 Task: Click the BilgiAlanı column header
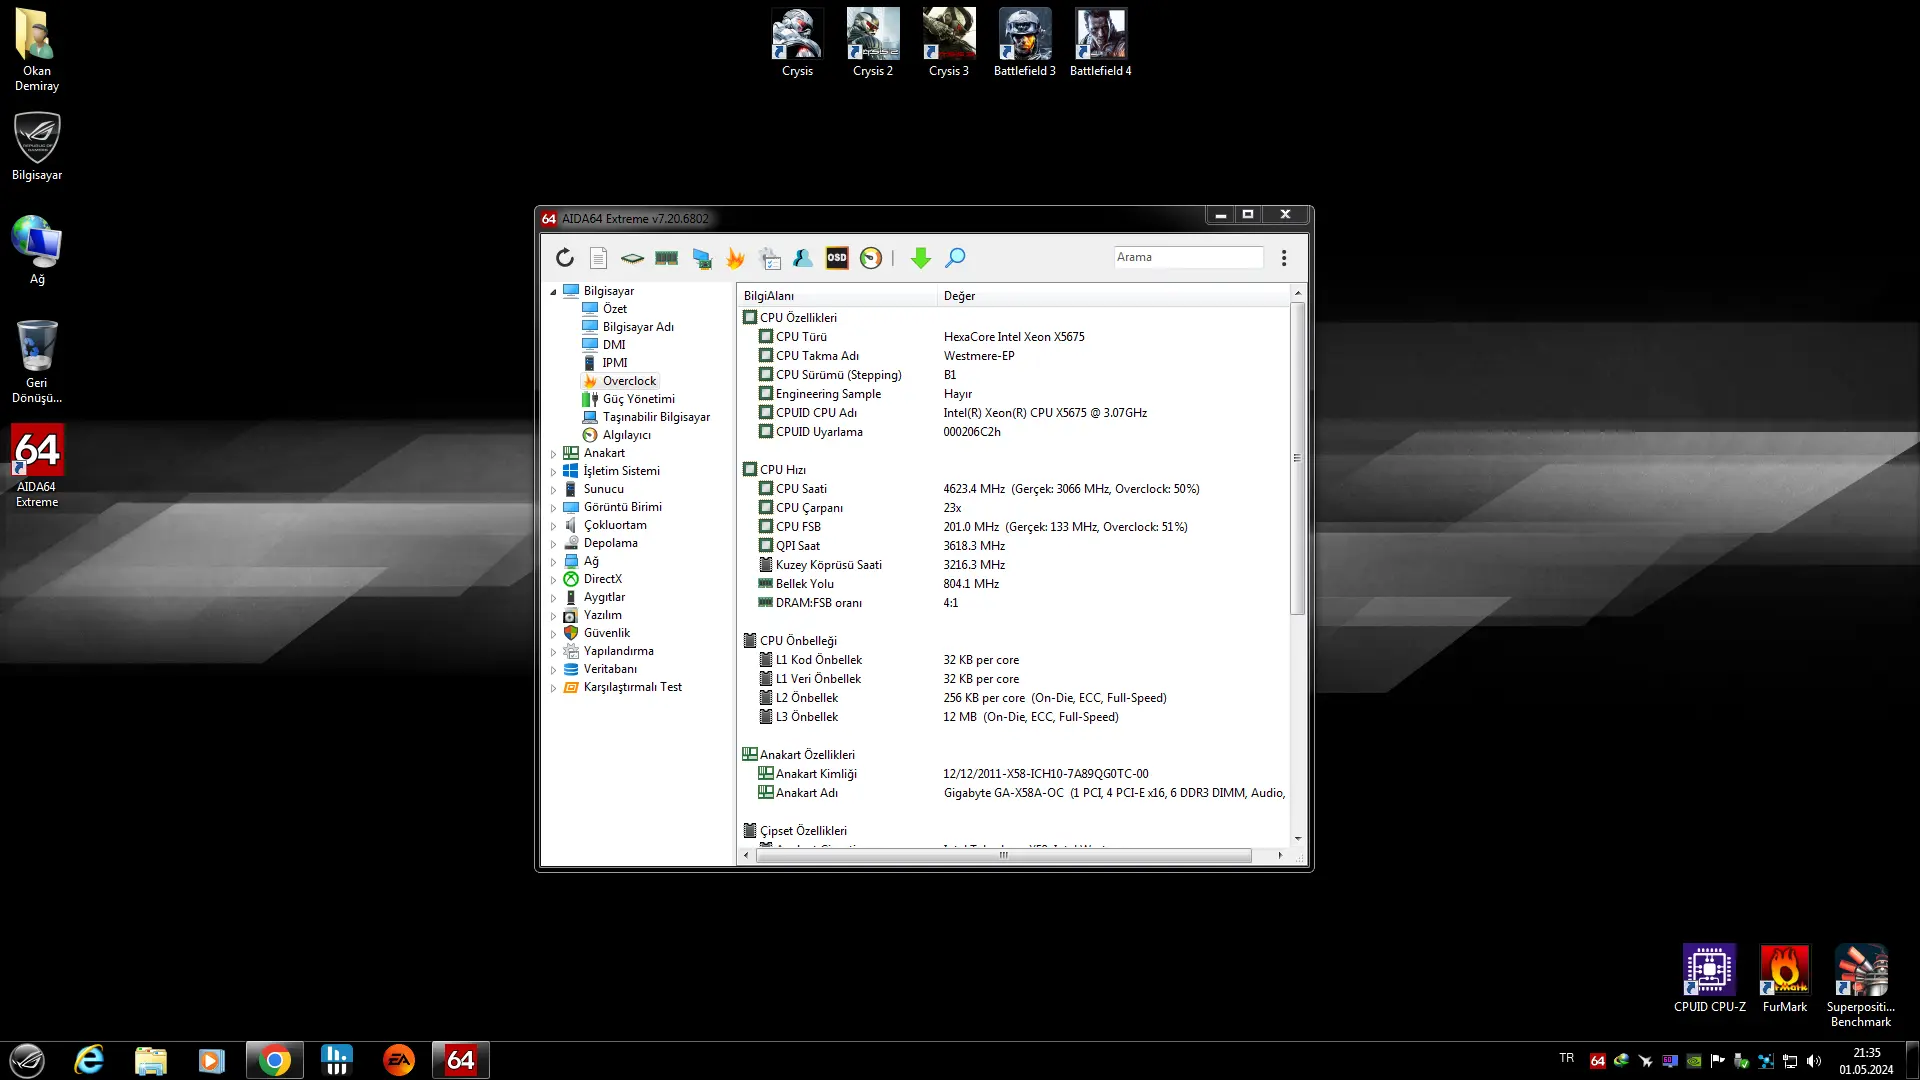pyautogui.click(x=837, y=296)
